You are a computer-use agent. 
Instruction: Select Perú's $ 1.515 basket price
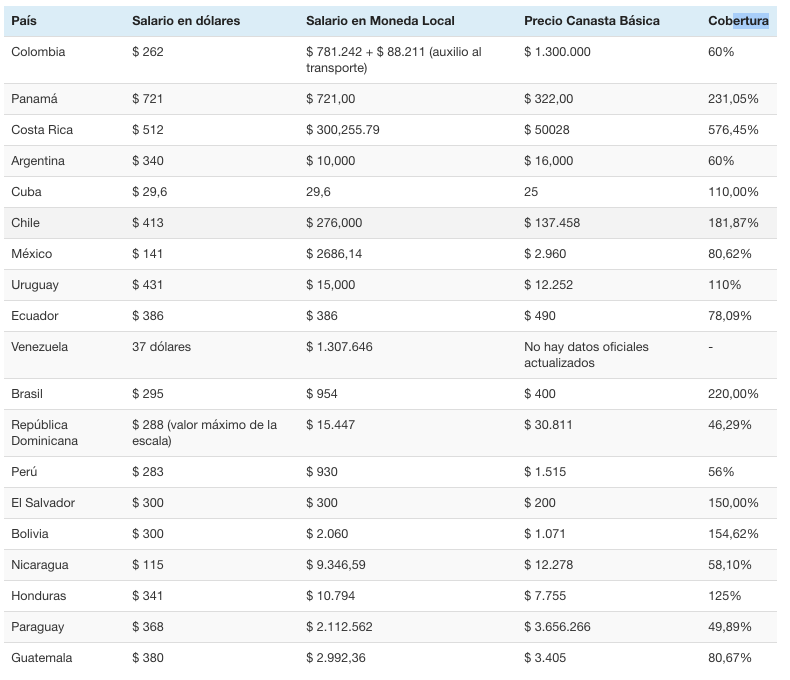pyautogui.click(x=544, y=472)
